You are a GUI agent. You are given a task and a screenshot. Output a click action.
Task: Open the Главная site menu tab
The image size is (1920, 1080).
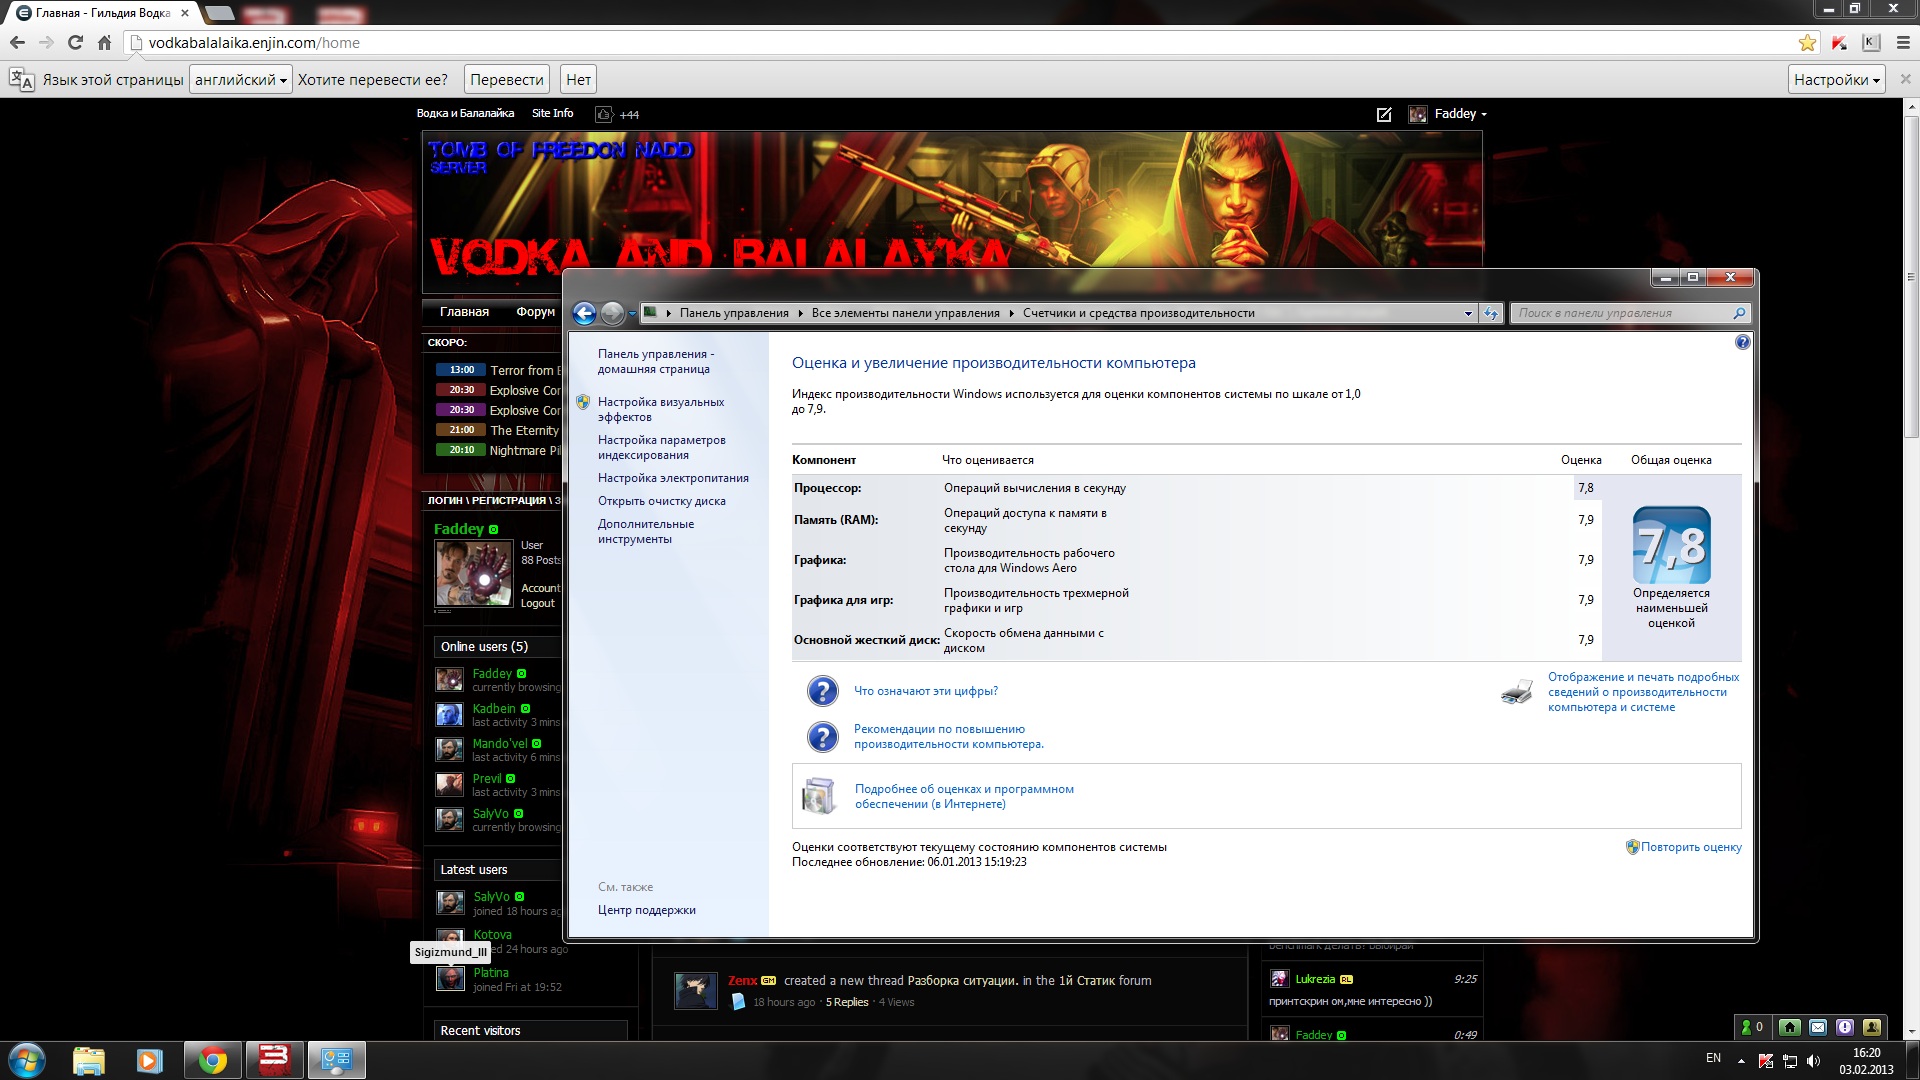[x=464, y=312]
